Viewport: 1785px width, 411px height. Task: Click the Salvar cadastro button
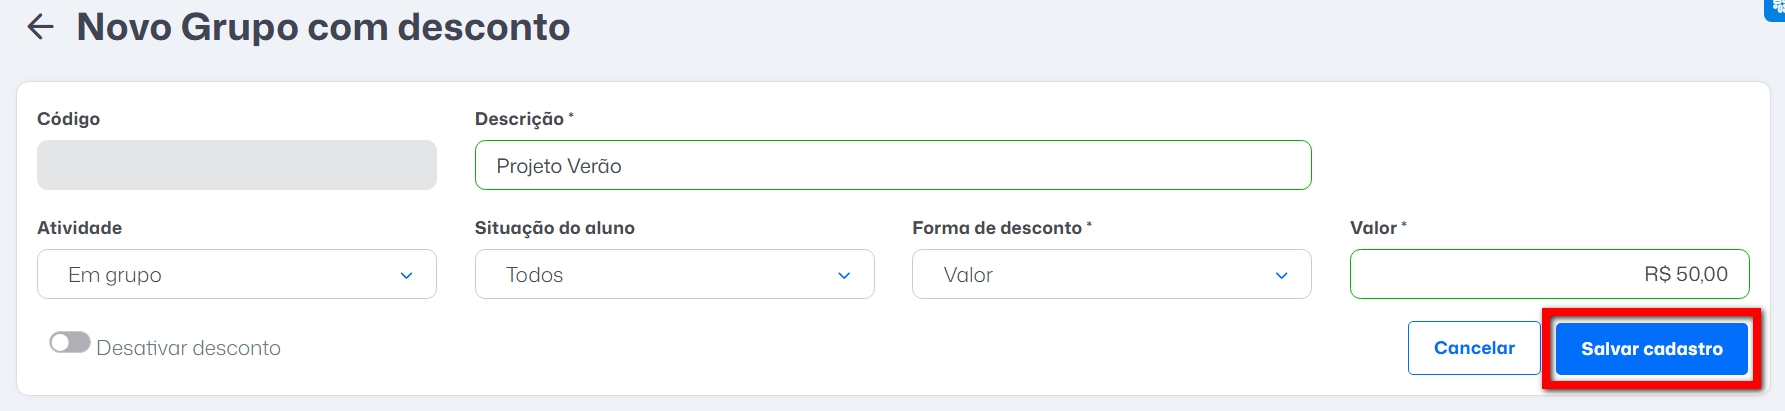tap(1652, 349)
